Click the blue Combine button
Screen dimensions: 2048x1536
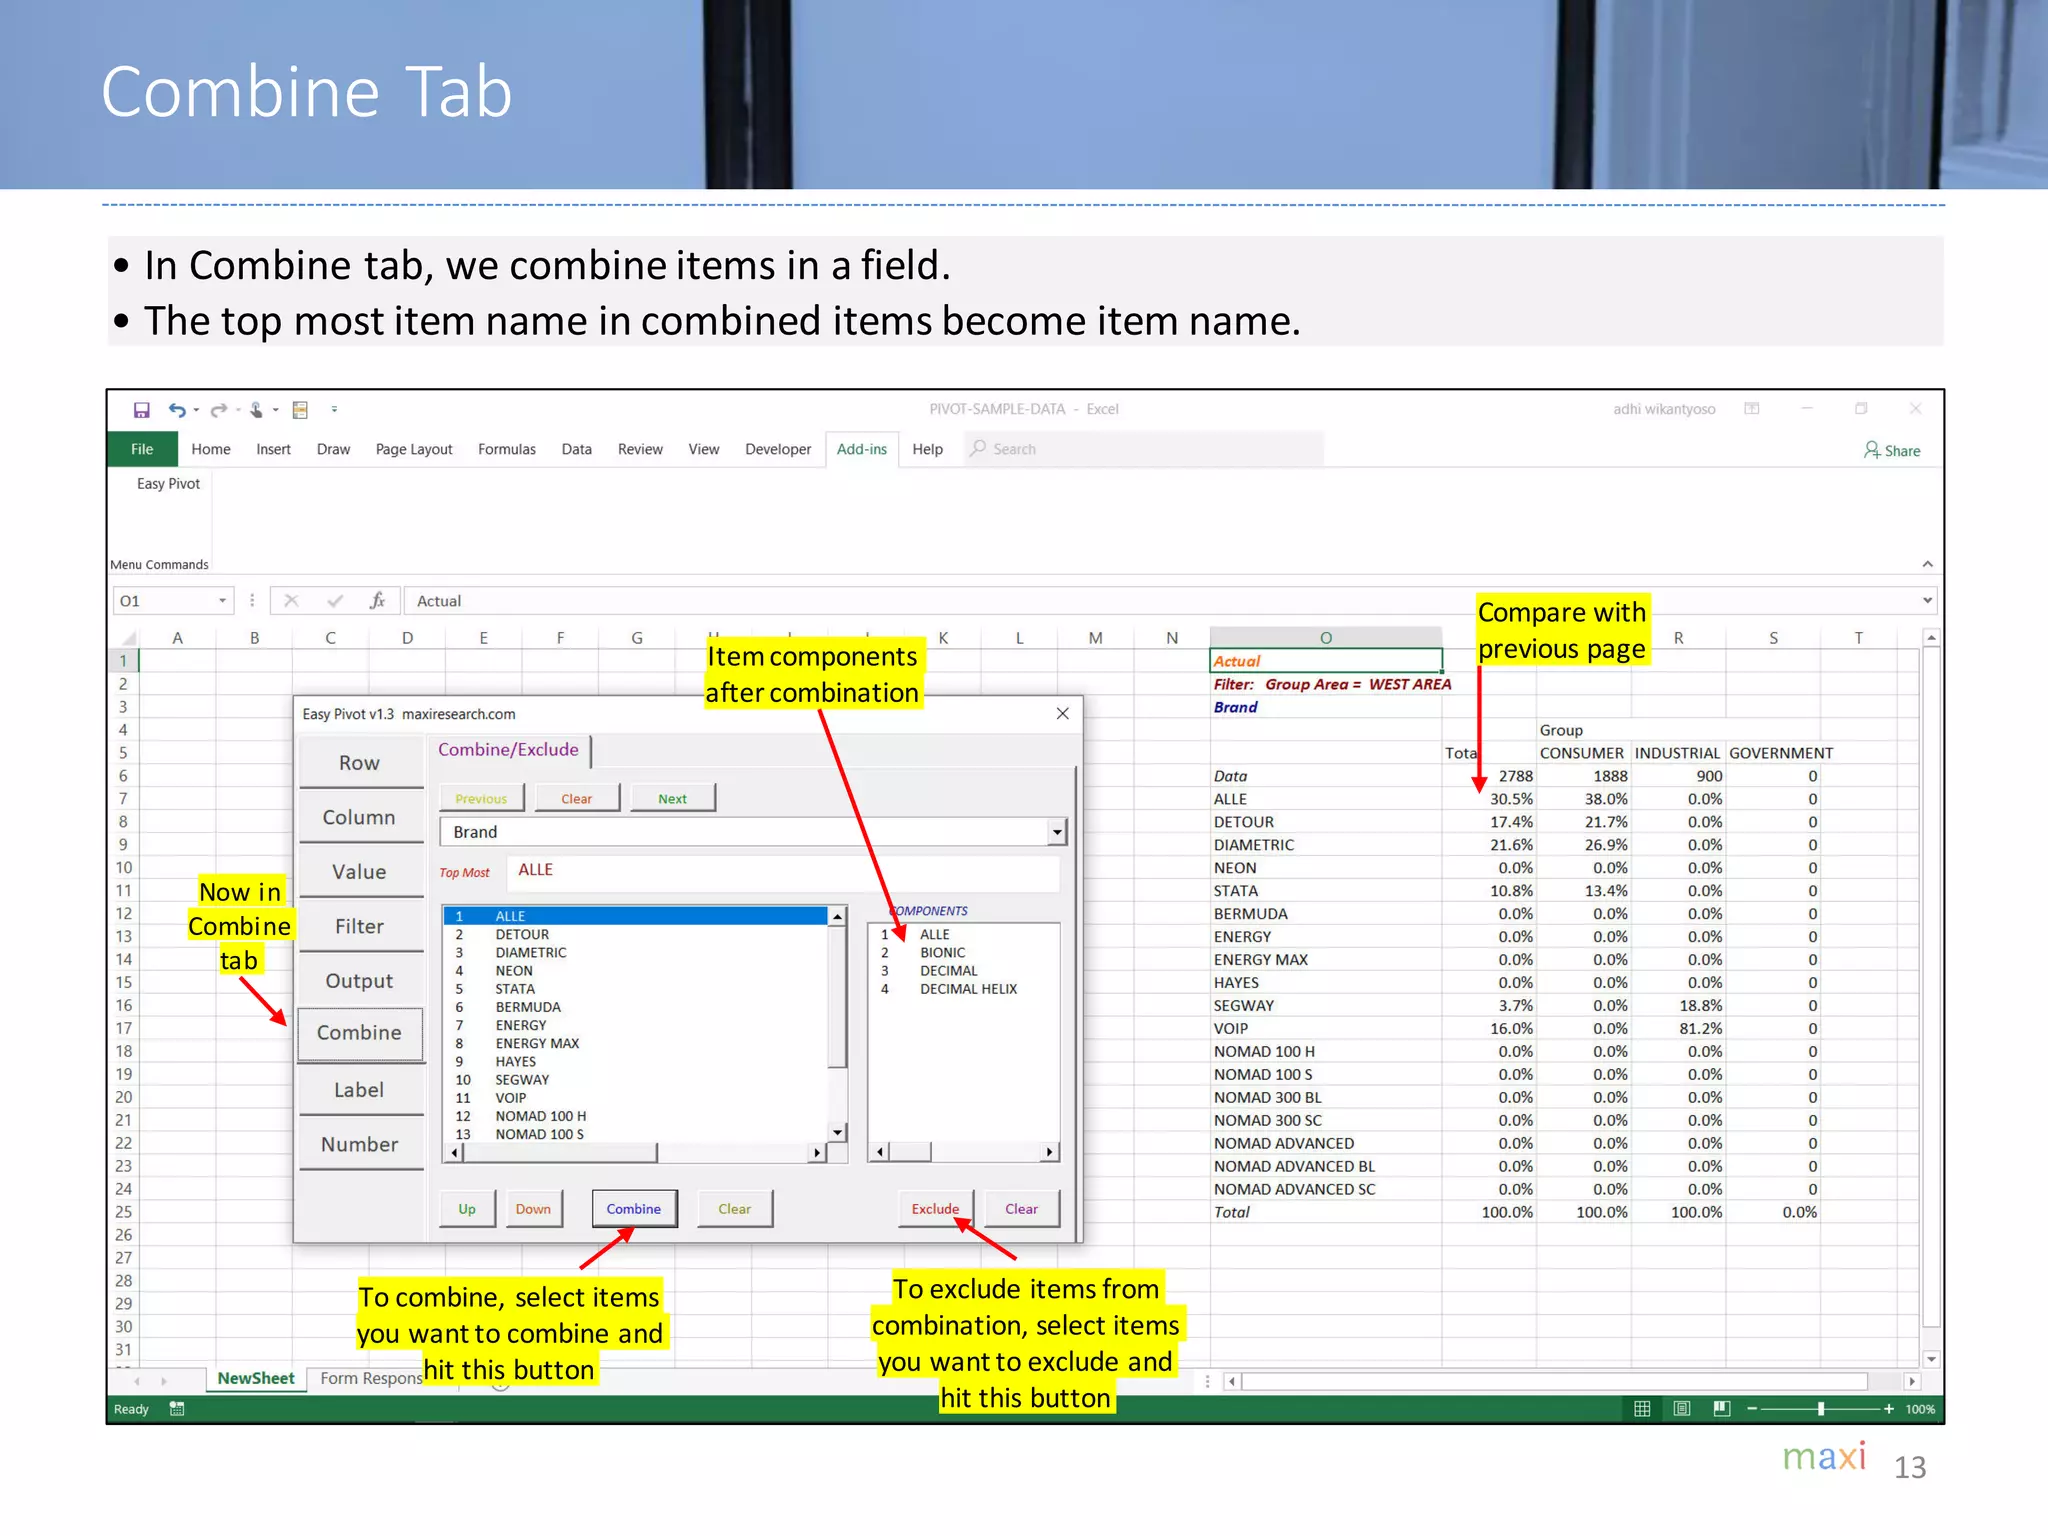point(634,1209)
